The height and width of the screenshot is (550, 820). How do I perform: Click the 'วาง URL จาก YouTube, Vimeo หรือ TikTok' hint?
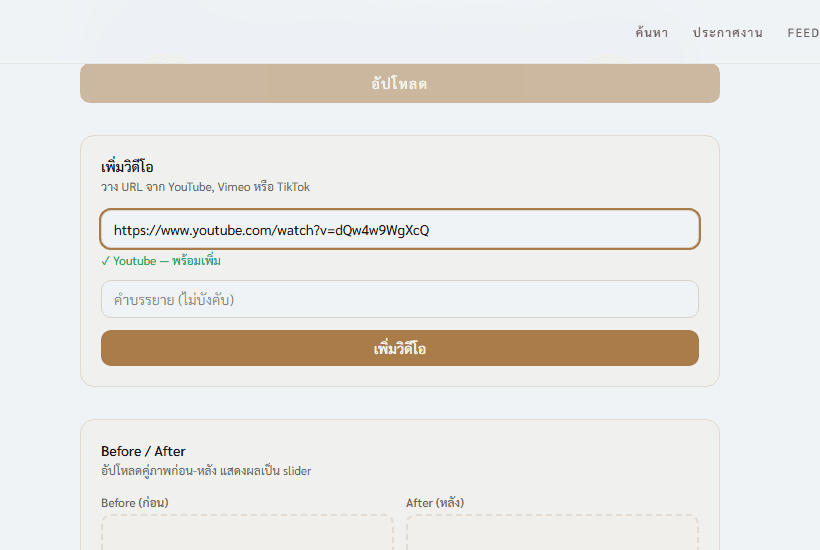pos(205,187)
